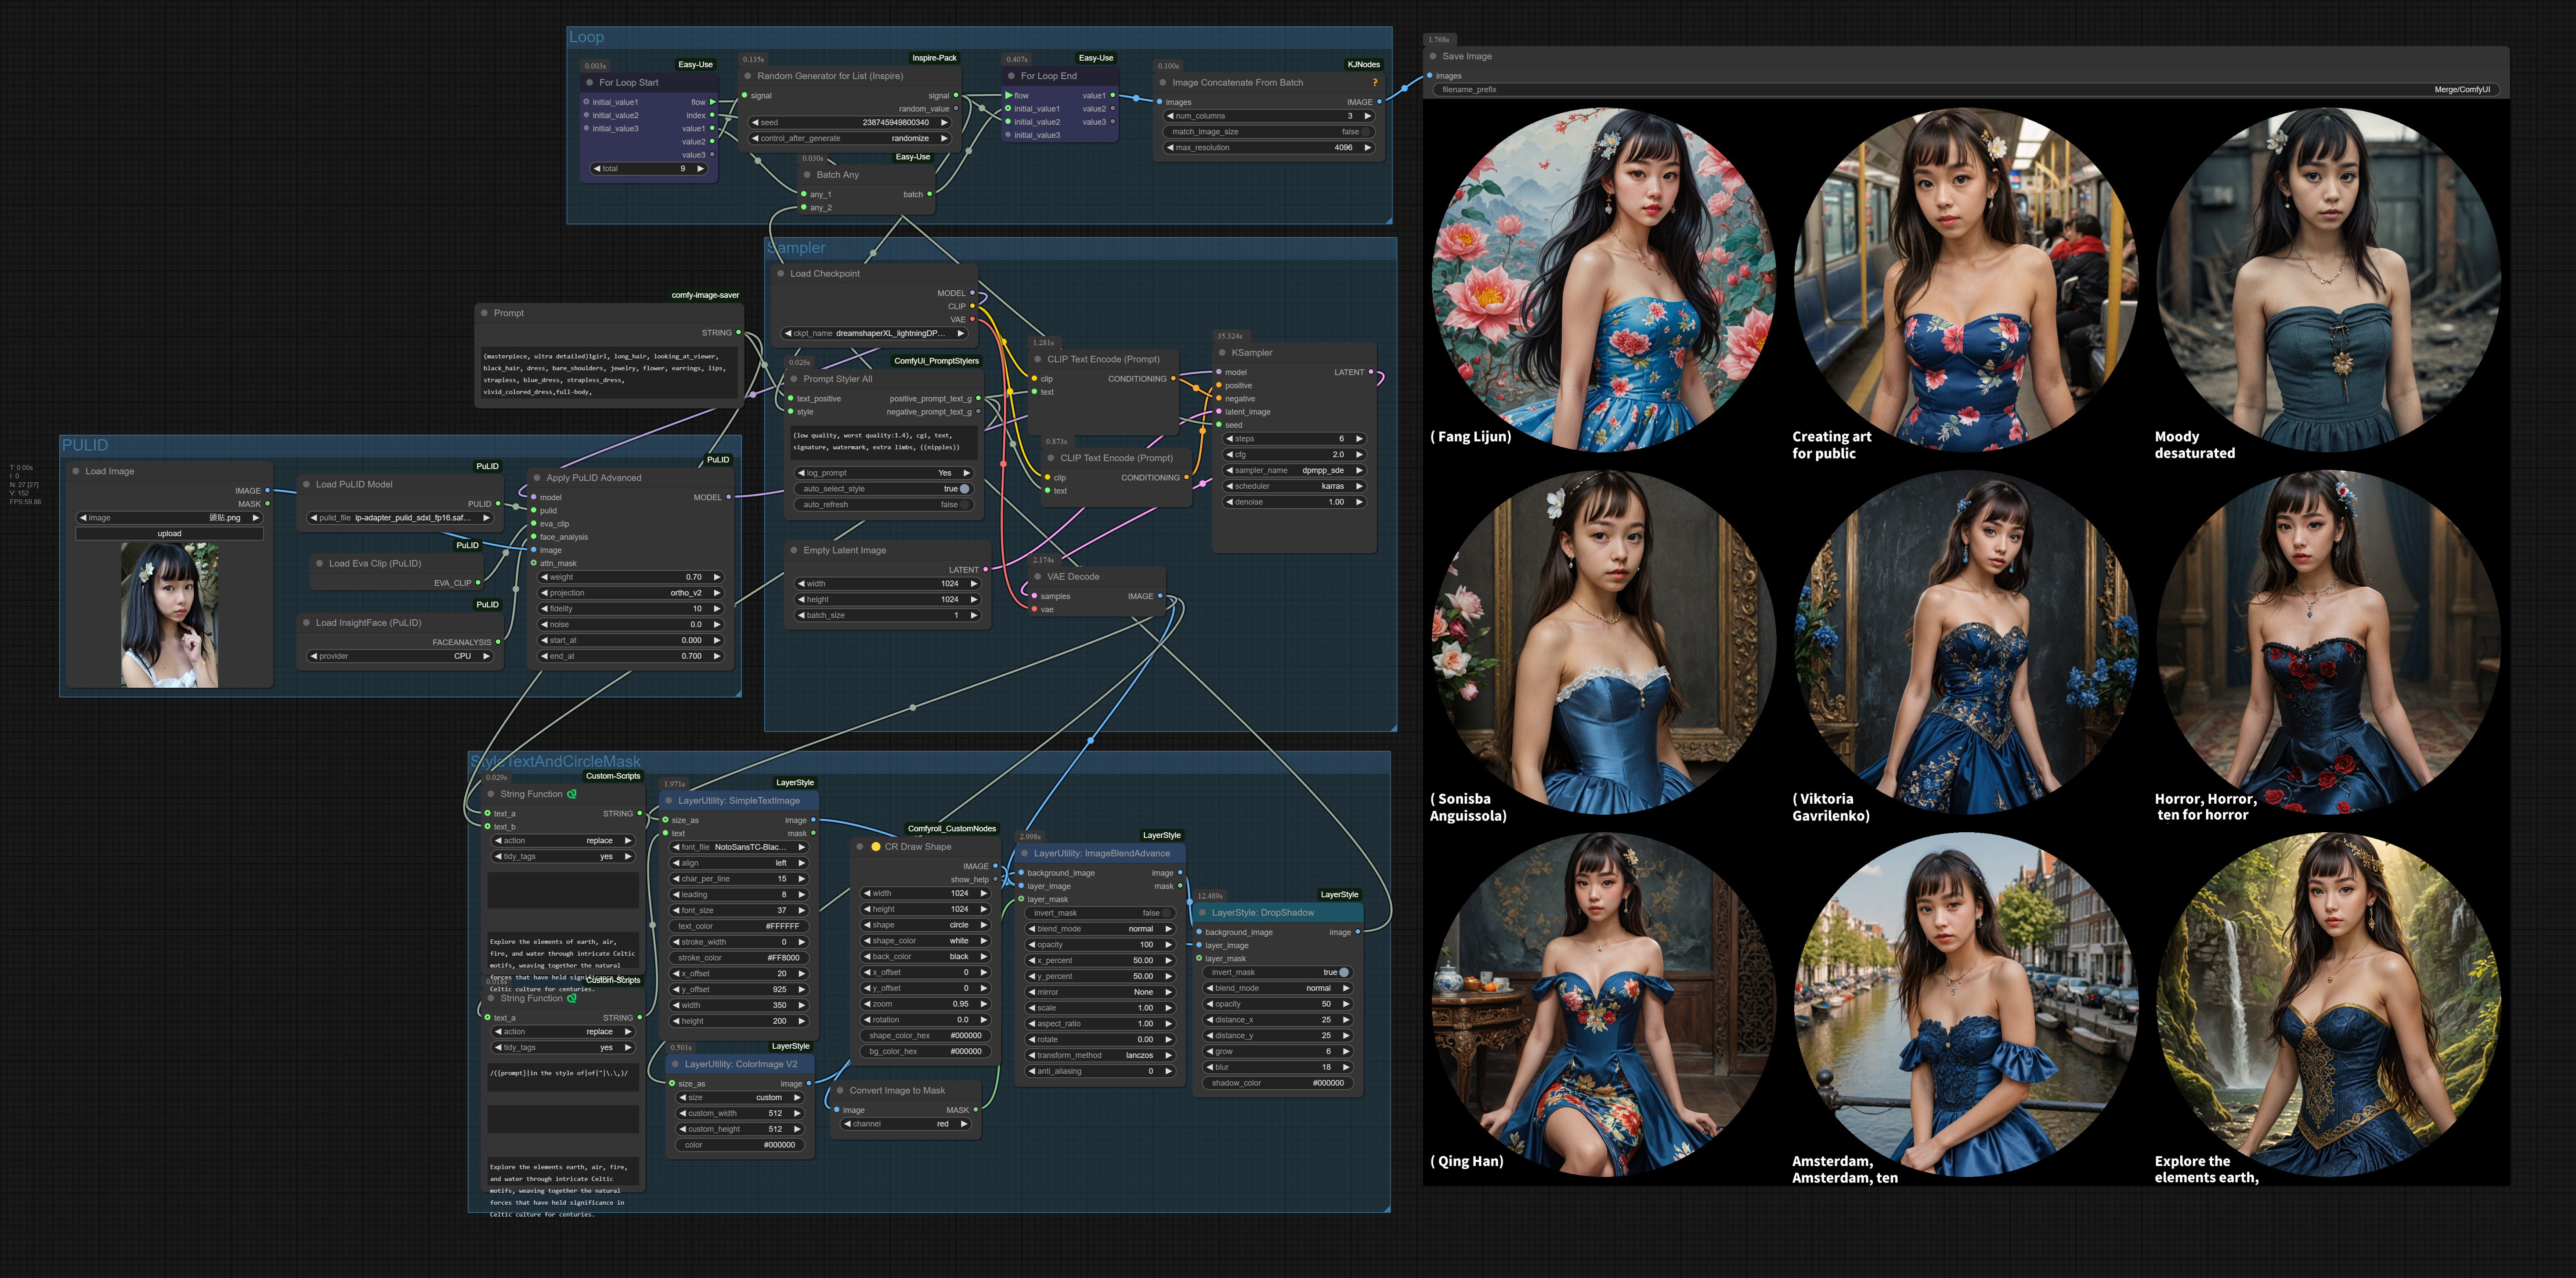The height and width of the screenshot is (1278, 2576).
Task: Collapse the Random Generator for List node via its dot
Action: [x=748, y=76]
